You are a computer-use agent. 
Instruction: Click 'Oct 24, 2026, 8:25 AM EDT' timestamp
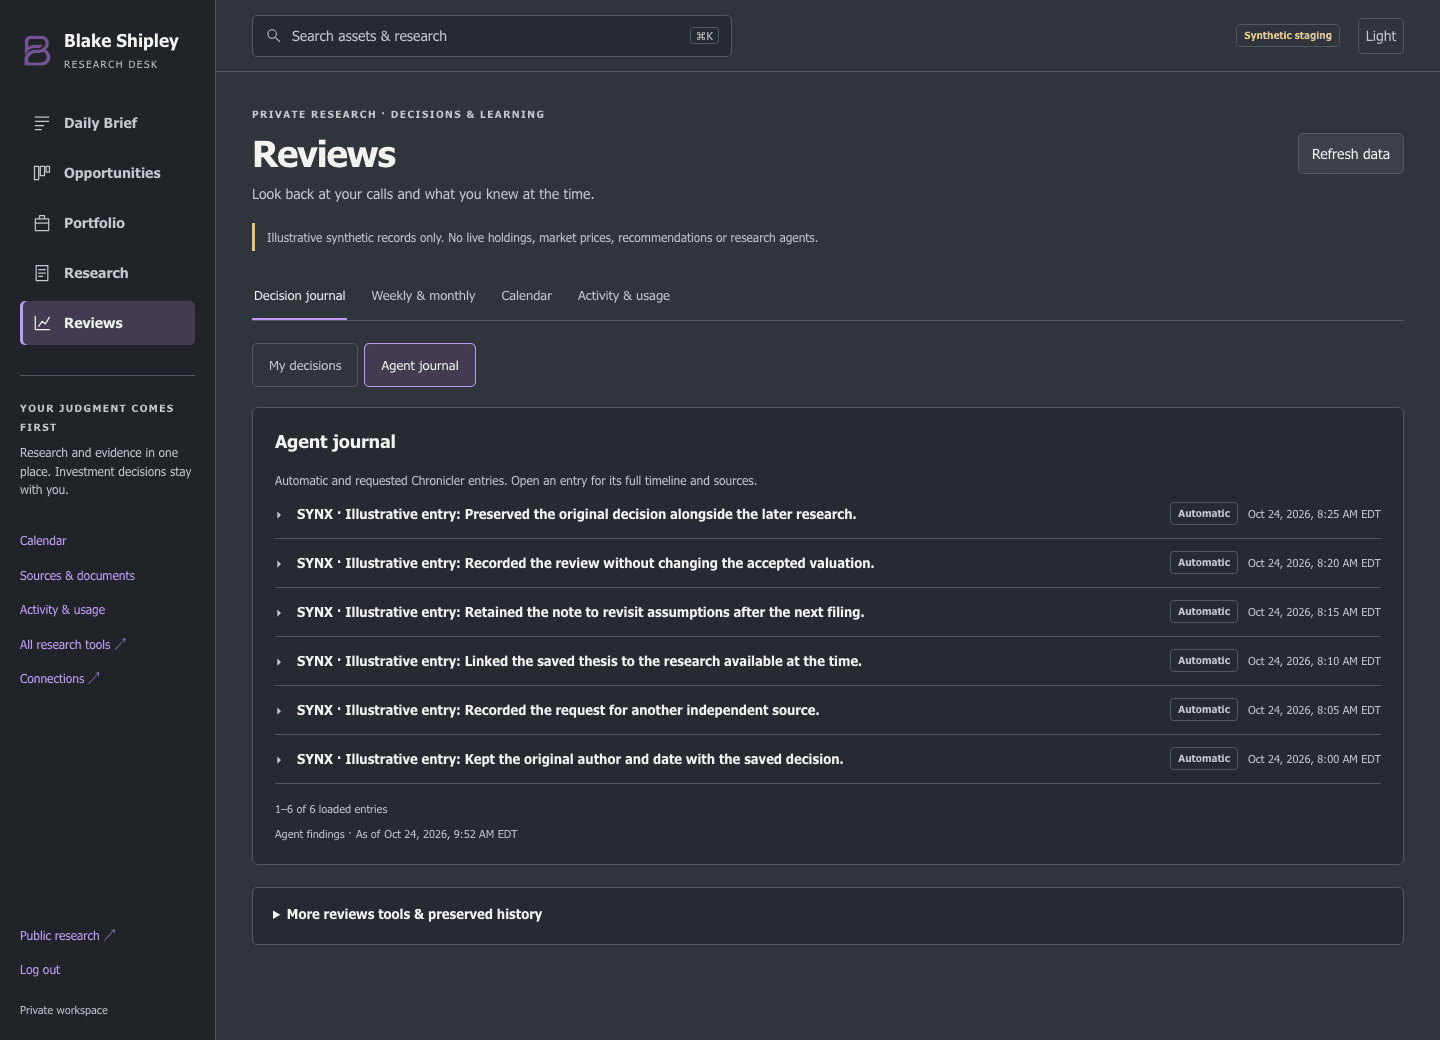1314,514
